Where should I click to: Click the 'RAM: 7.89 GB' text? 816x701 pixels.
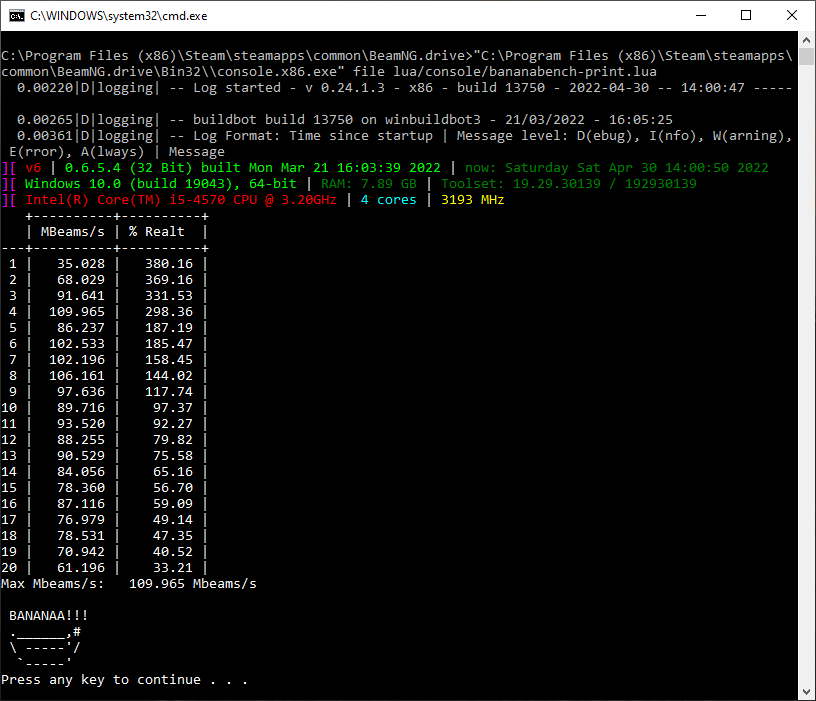368,184
